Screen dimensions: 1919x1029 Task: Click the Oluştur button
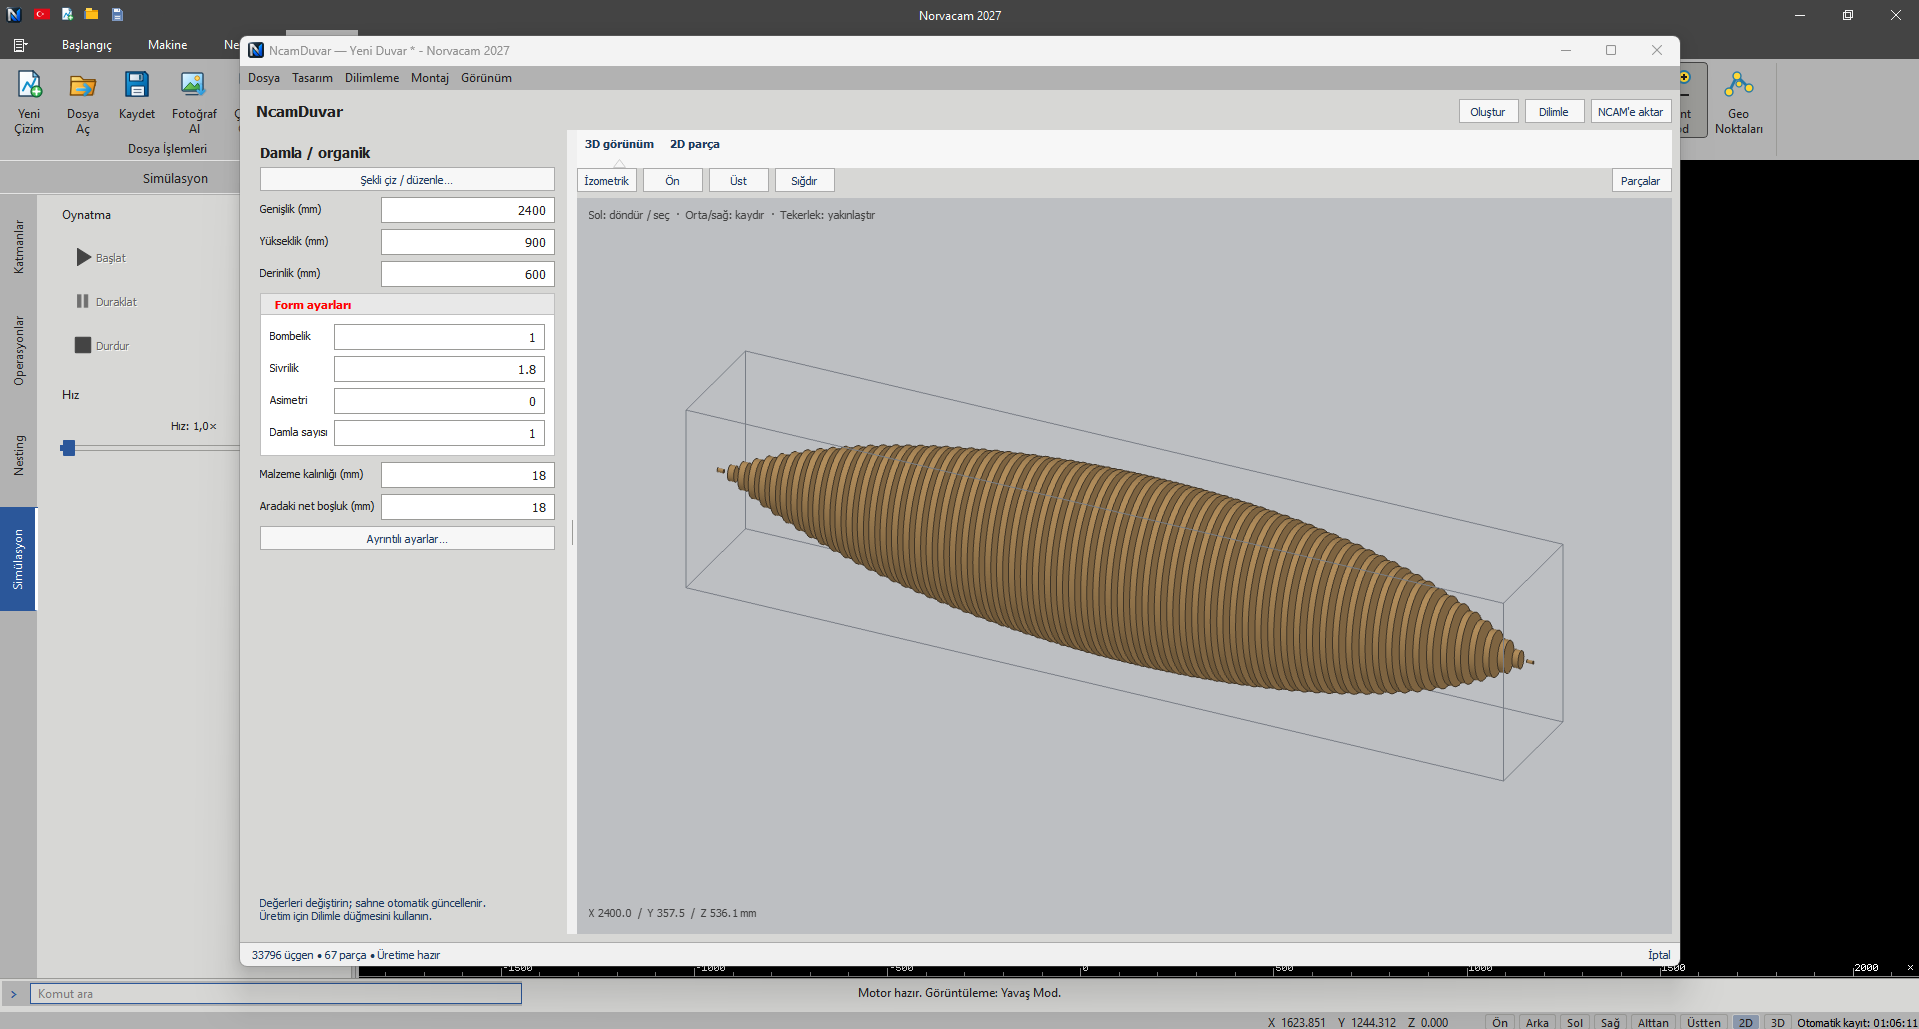click(x=1488, y=111)
